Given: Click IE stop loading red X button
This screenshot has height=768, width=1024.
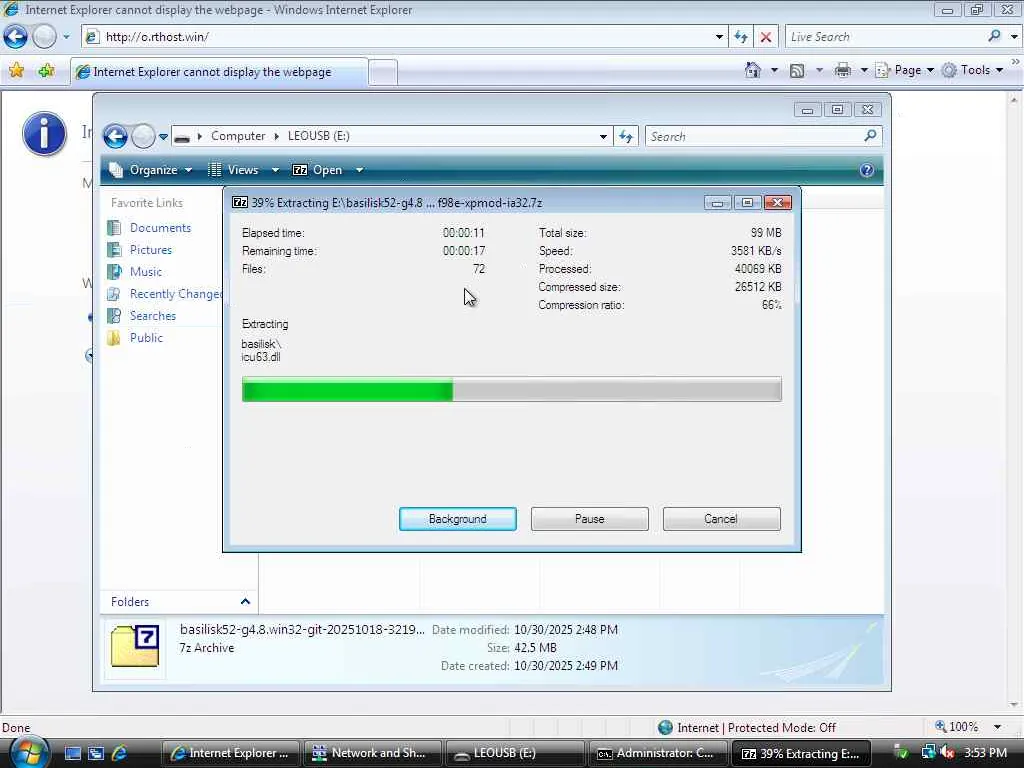Looking at the screenshot, I should 766,37.
